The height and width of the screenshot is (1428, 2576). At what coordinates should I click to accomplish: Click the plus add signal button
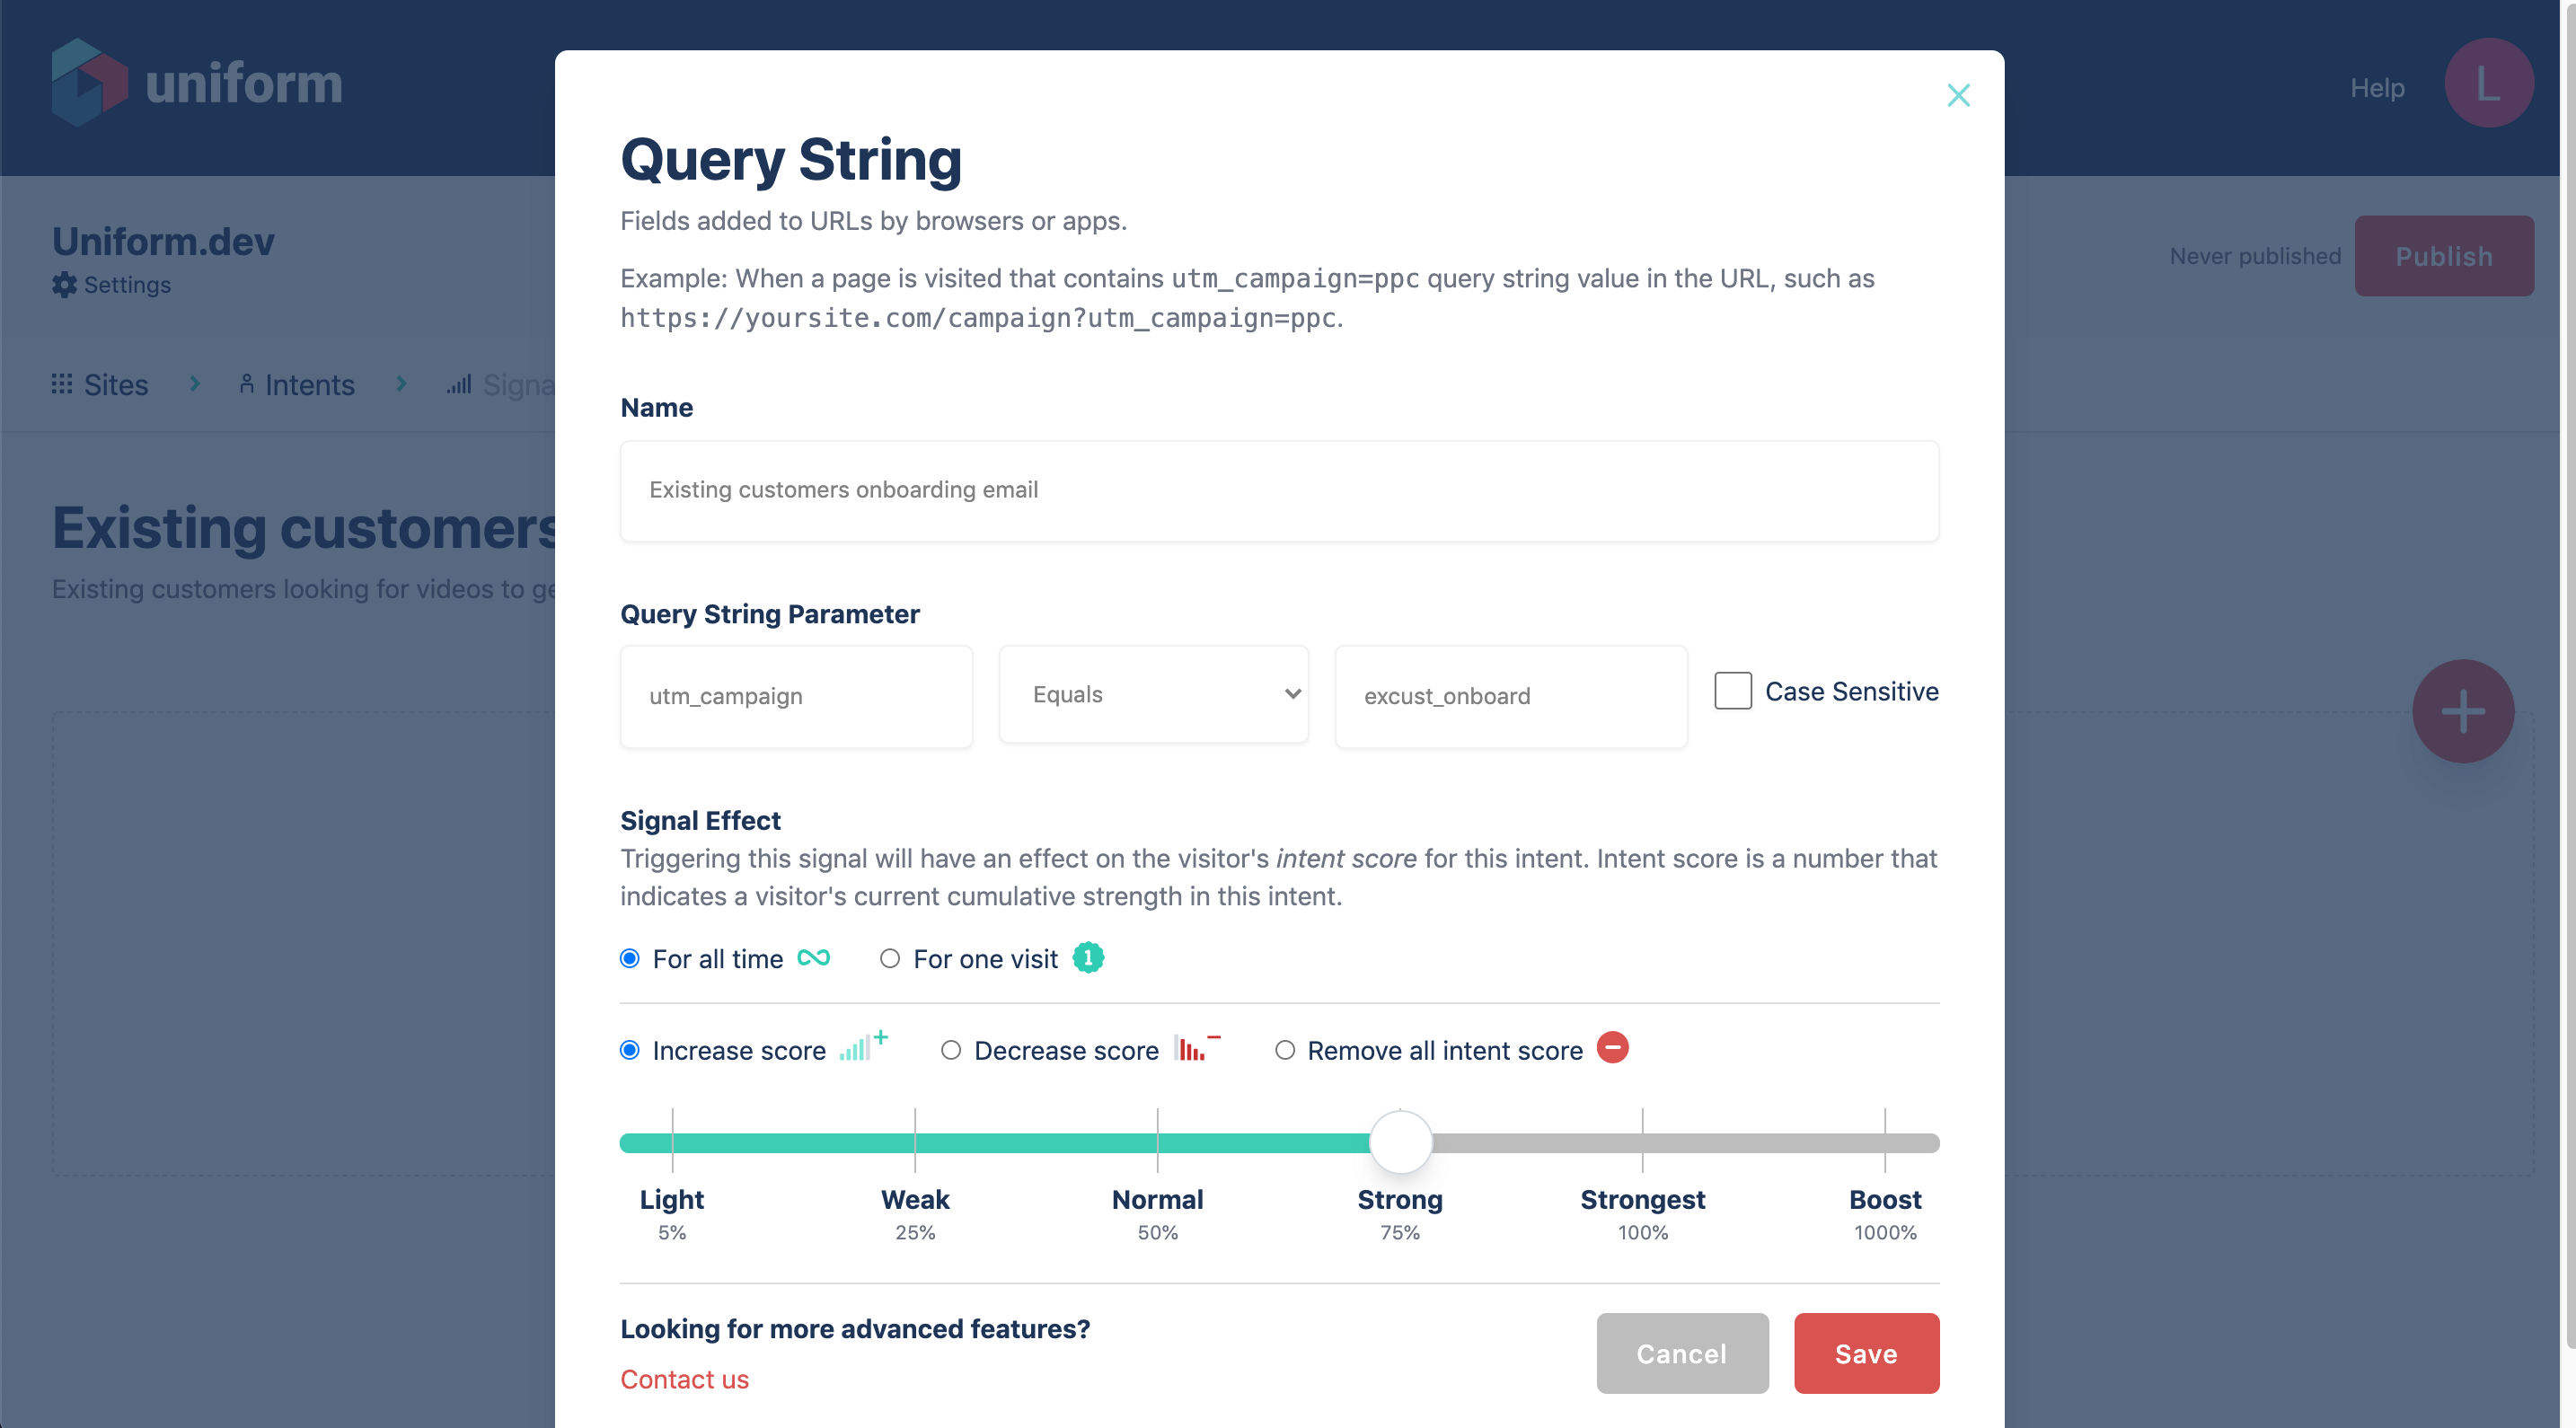pos(2462,712)
